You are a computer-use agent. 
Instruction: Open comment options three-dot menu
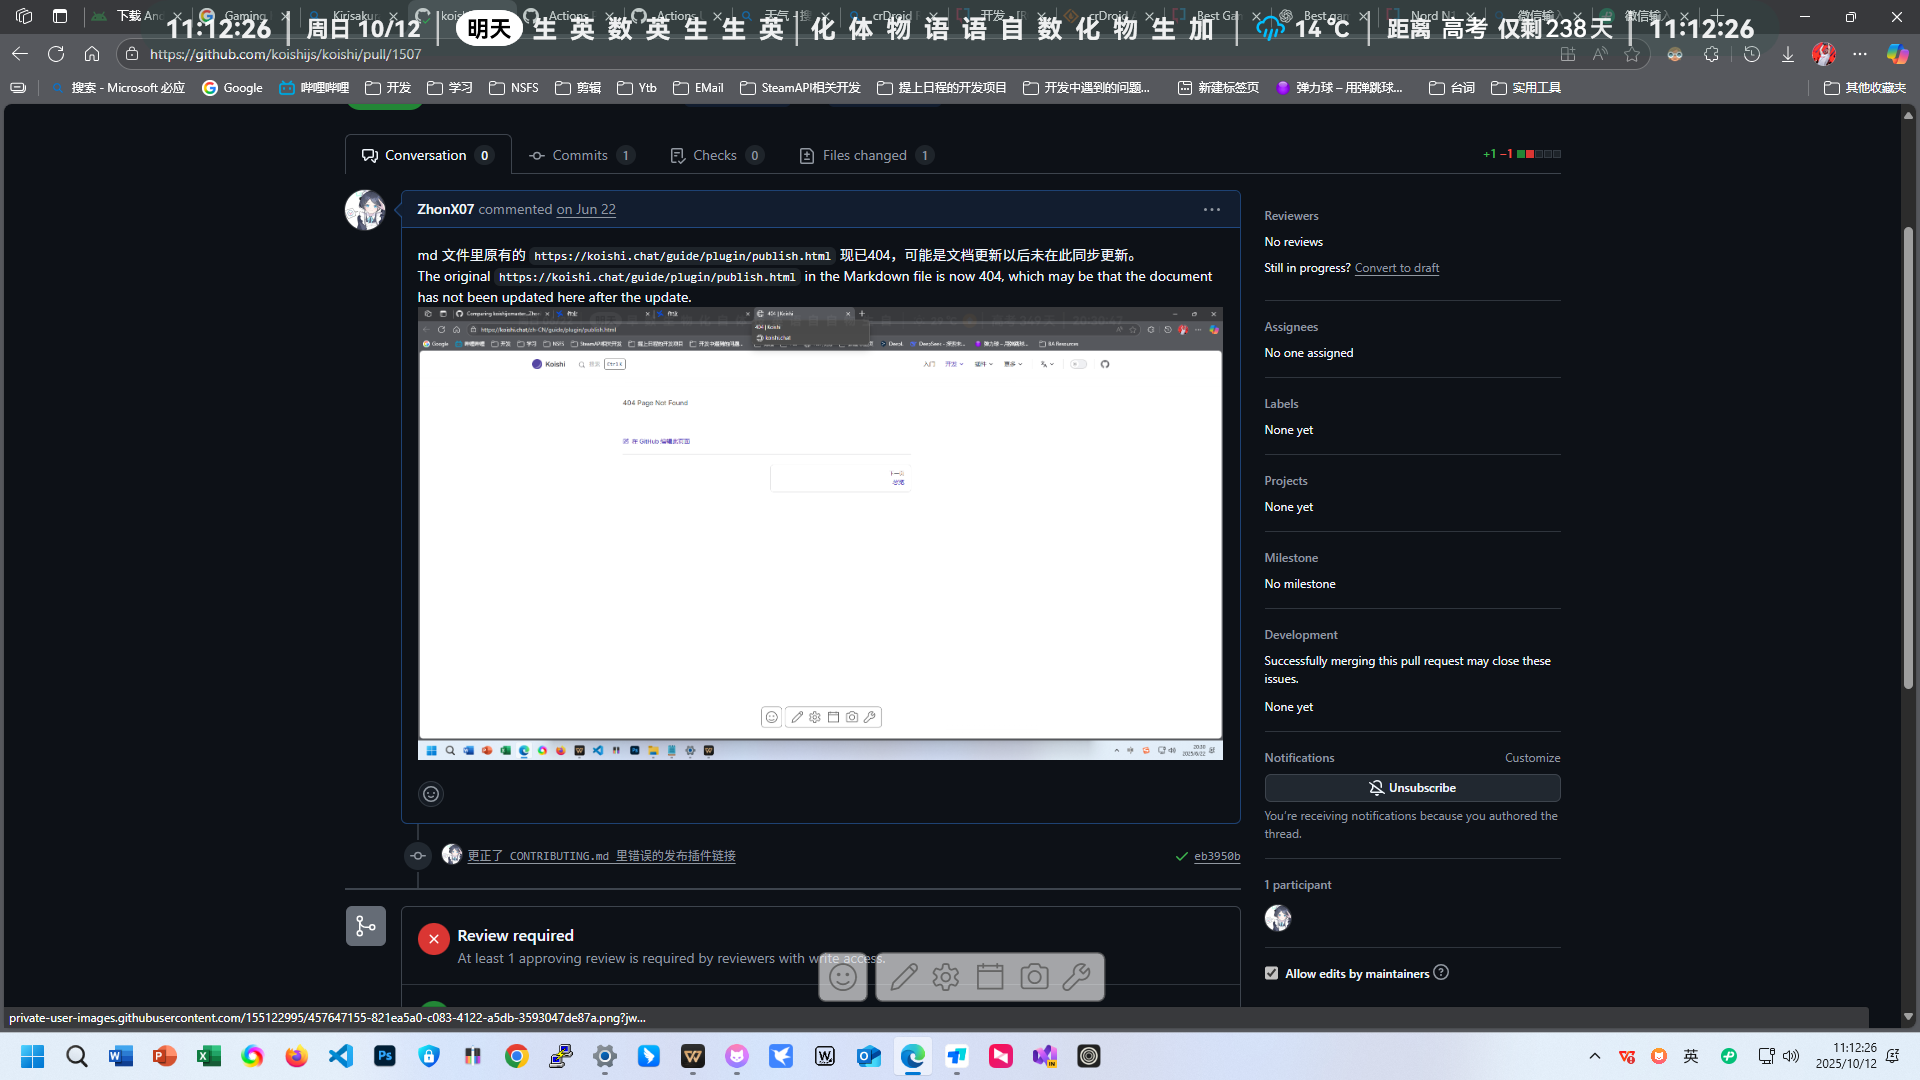tap(1211, 210)
